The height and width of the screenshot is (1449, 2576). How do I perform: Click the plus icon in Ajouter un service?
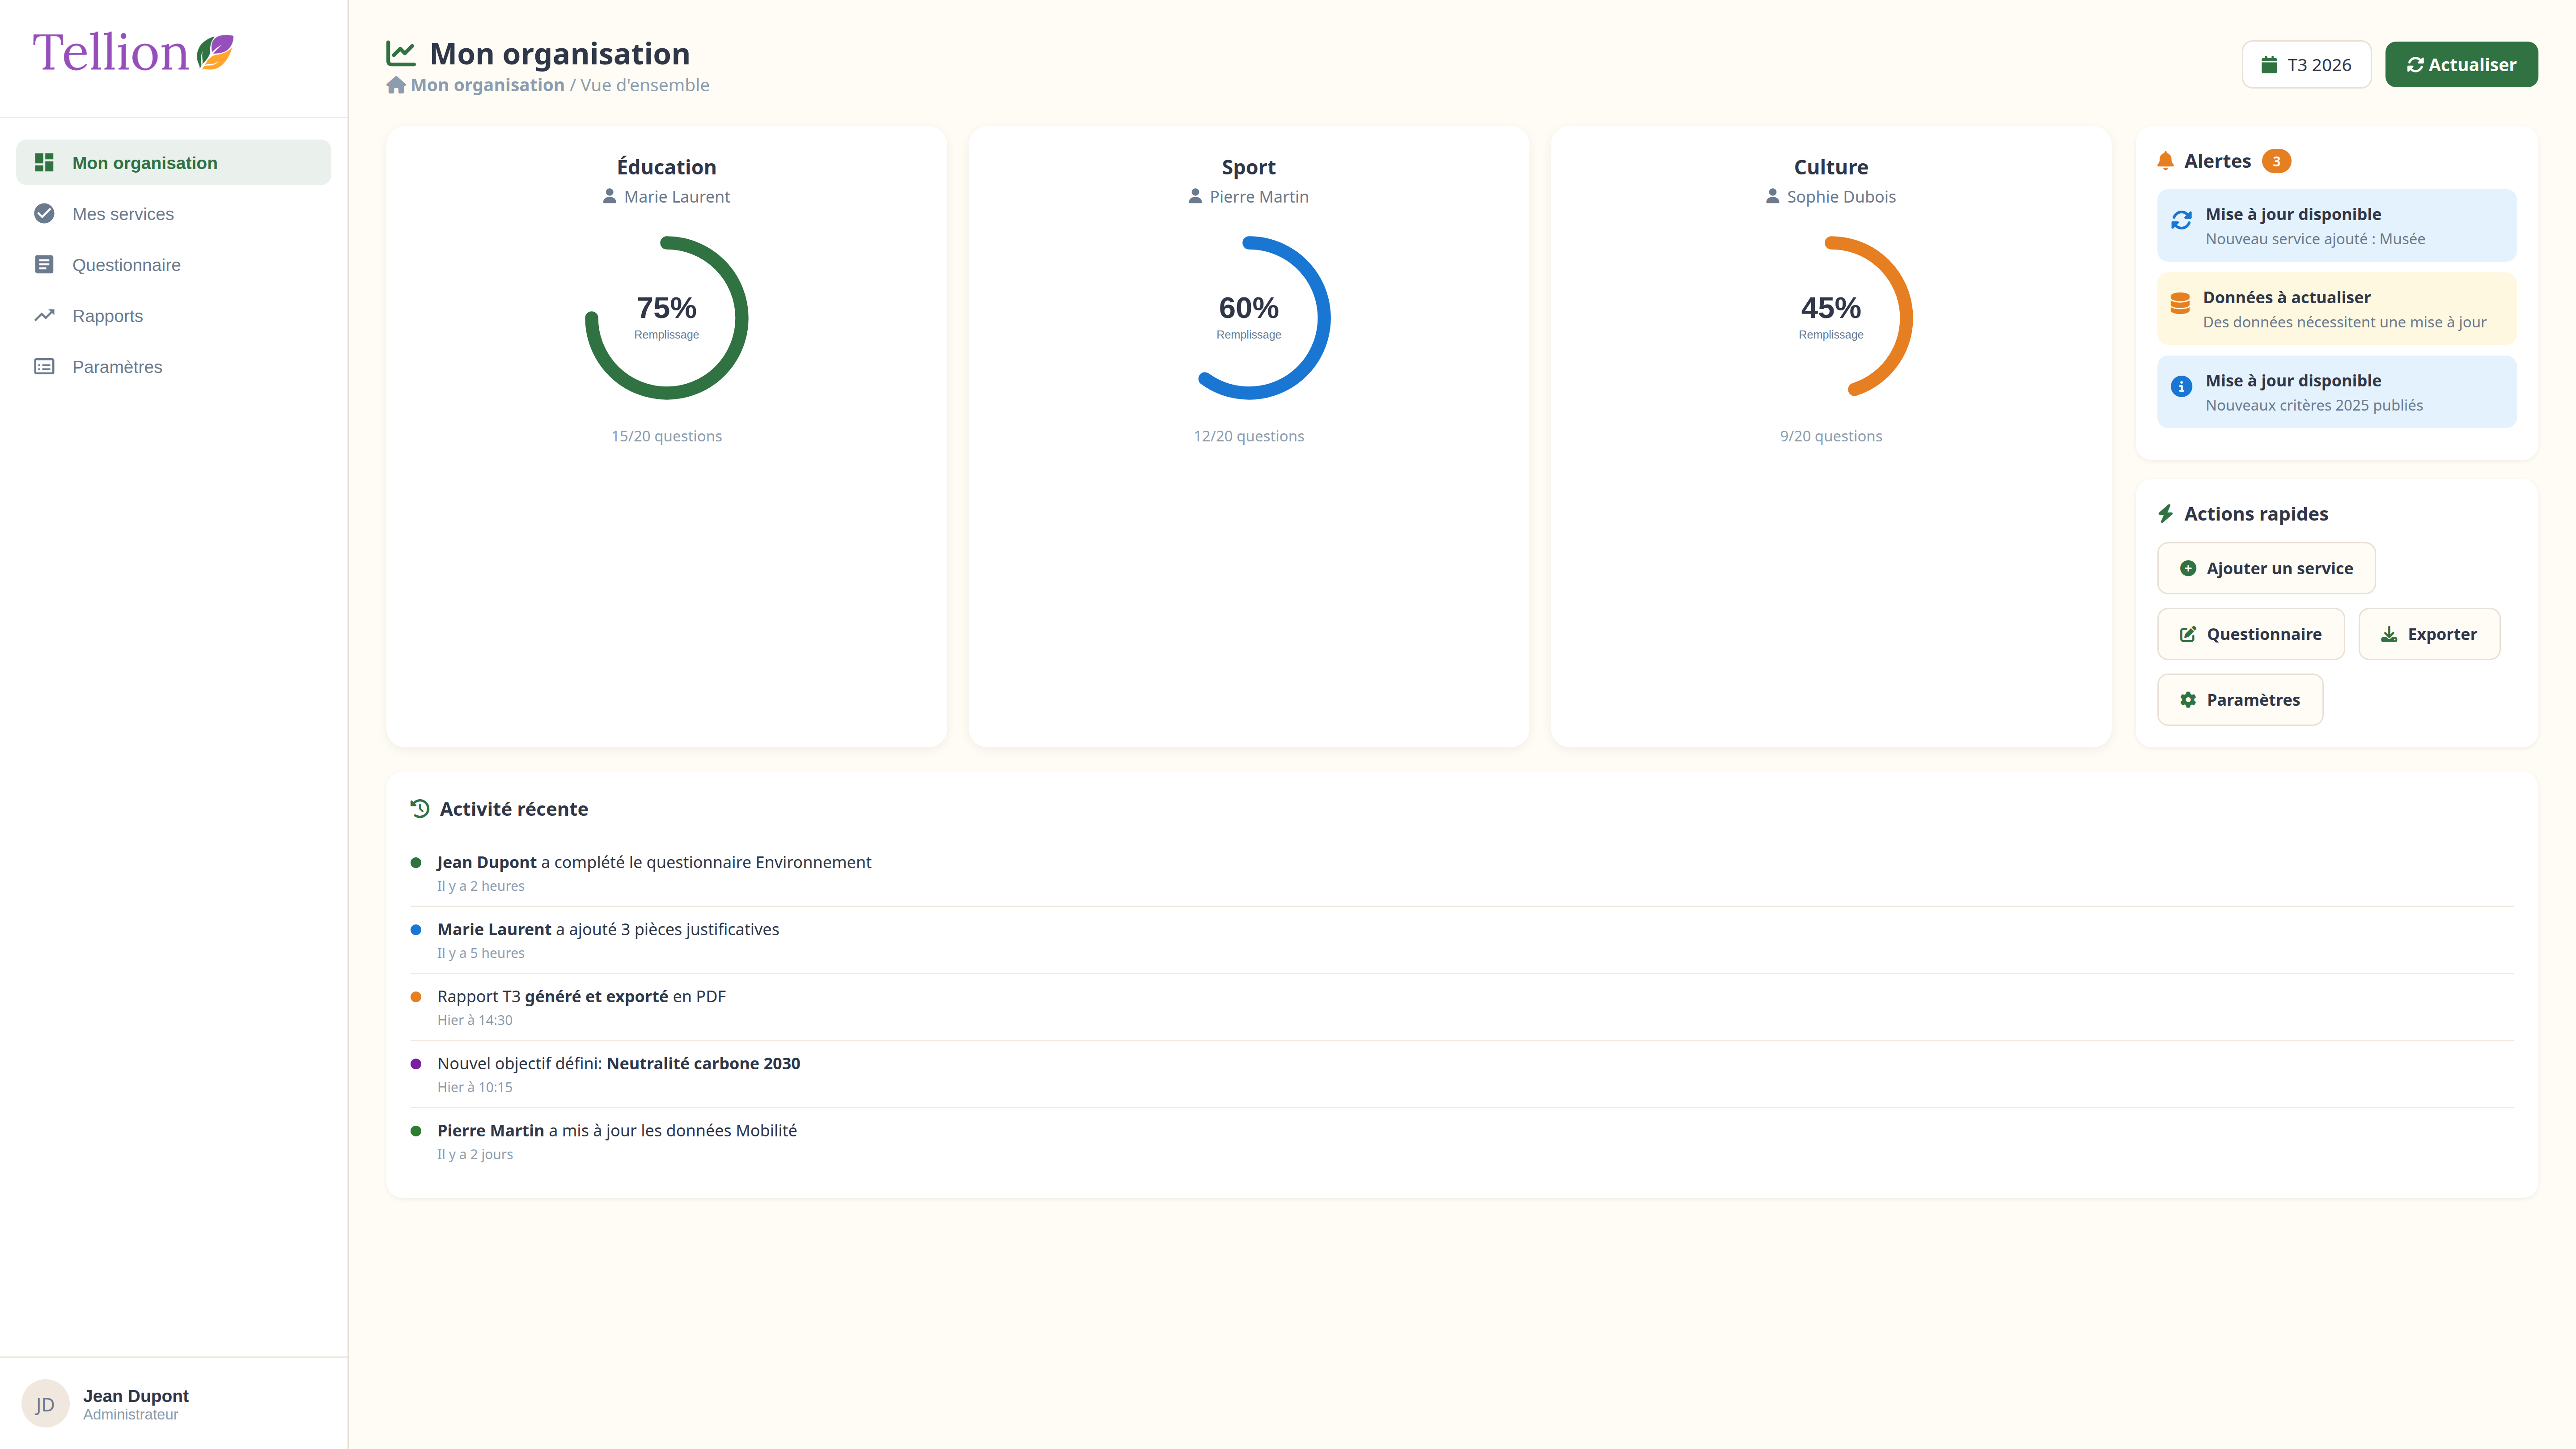[x=2188, y=568]
